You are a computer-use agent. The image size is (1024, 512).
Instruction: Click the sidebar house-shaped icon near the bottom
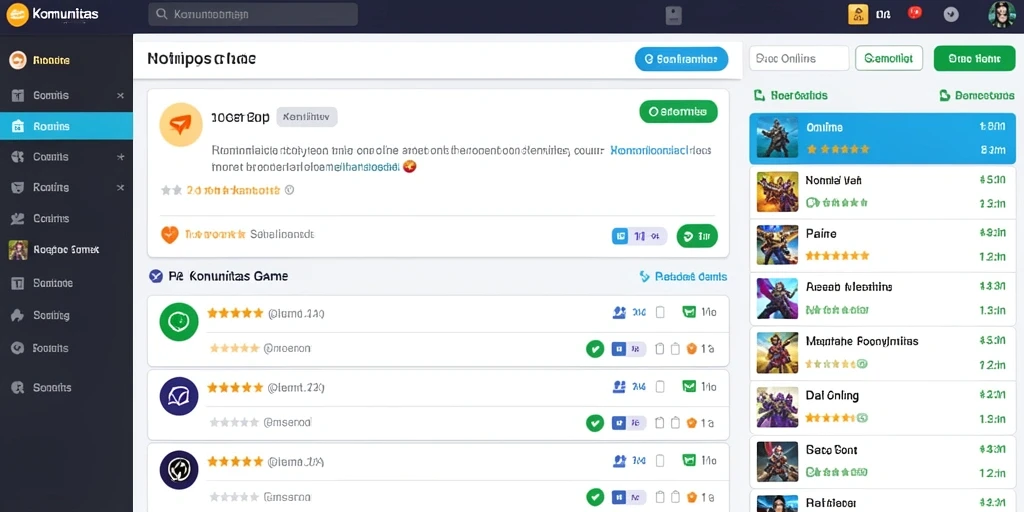[x=18, y=315]
